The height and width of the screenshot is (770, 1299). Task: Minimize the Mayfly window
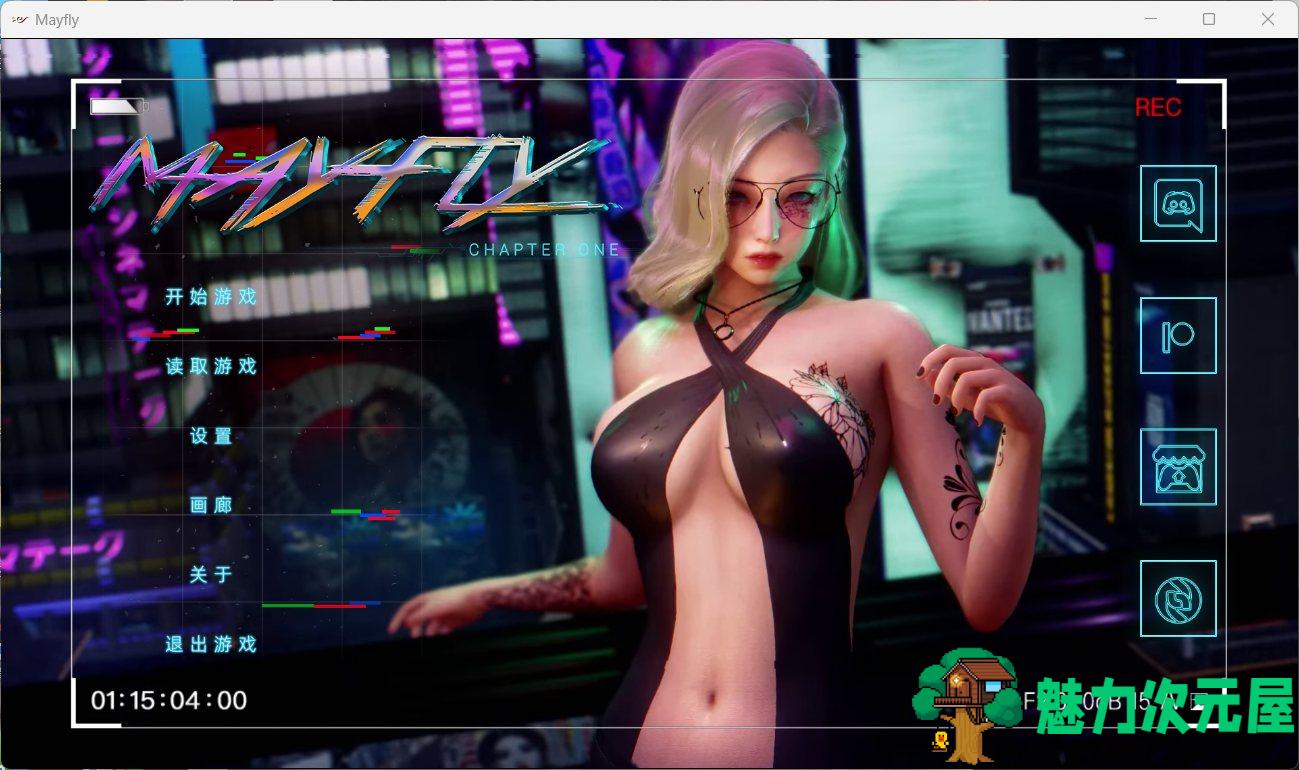(1151, 19)
